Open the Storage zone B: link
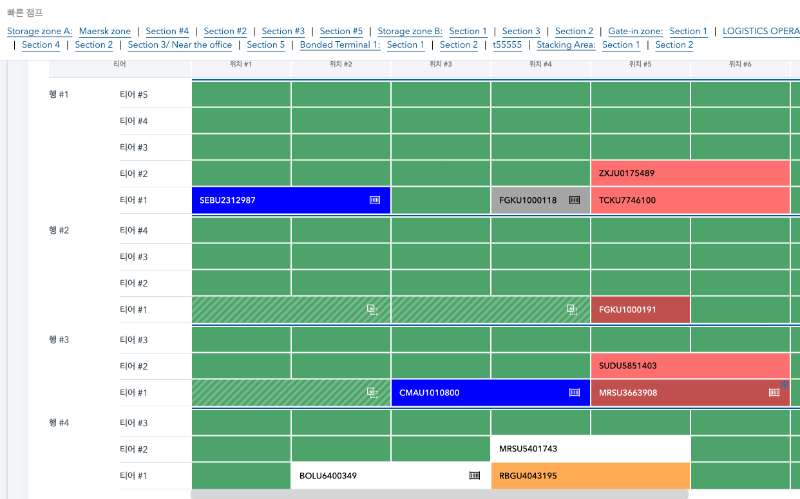 [x=410, y=31]
